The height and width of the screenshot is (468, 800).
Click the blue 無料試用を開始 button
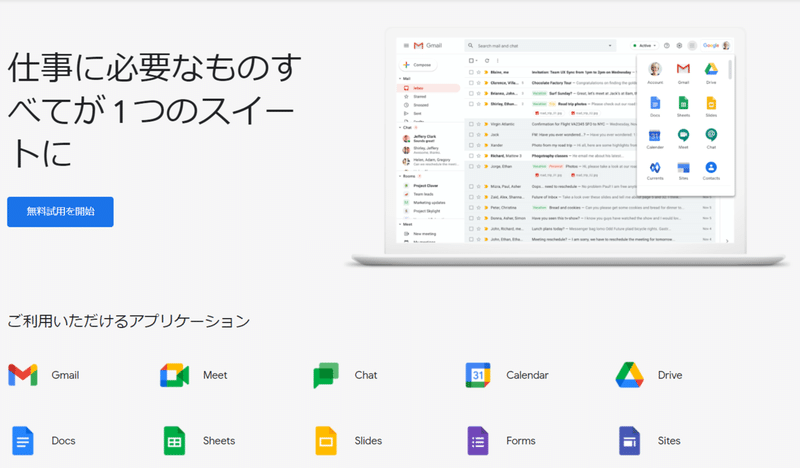coord(60,212)
